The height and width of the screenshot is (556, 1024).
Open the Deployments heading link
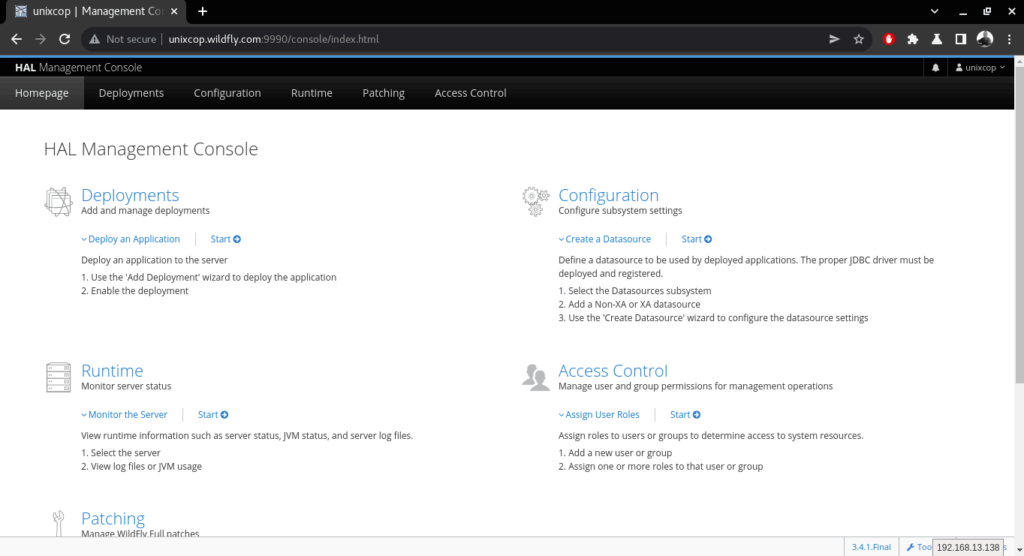pyautogui.click(x=130, y=195)
